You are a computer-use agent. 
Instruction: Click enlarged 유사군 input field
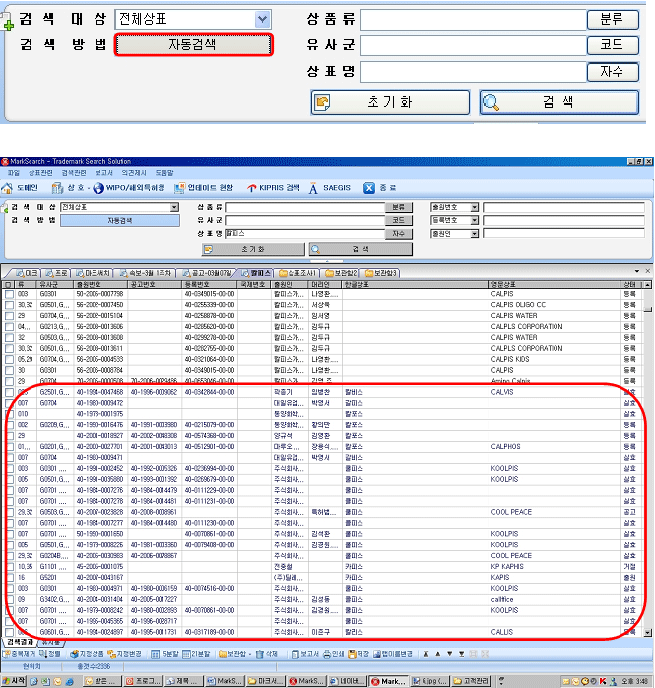click(473, 45)
